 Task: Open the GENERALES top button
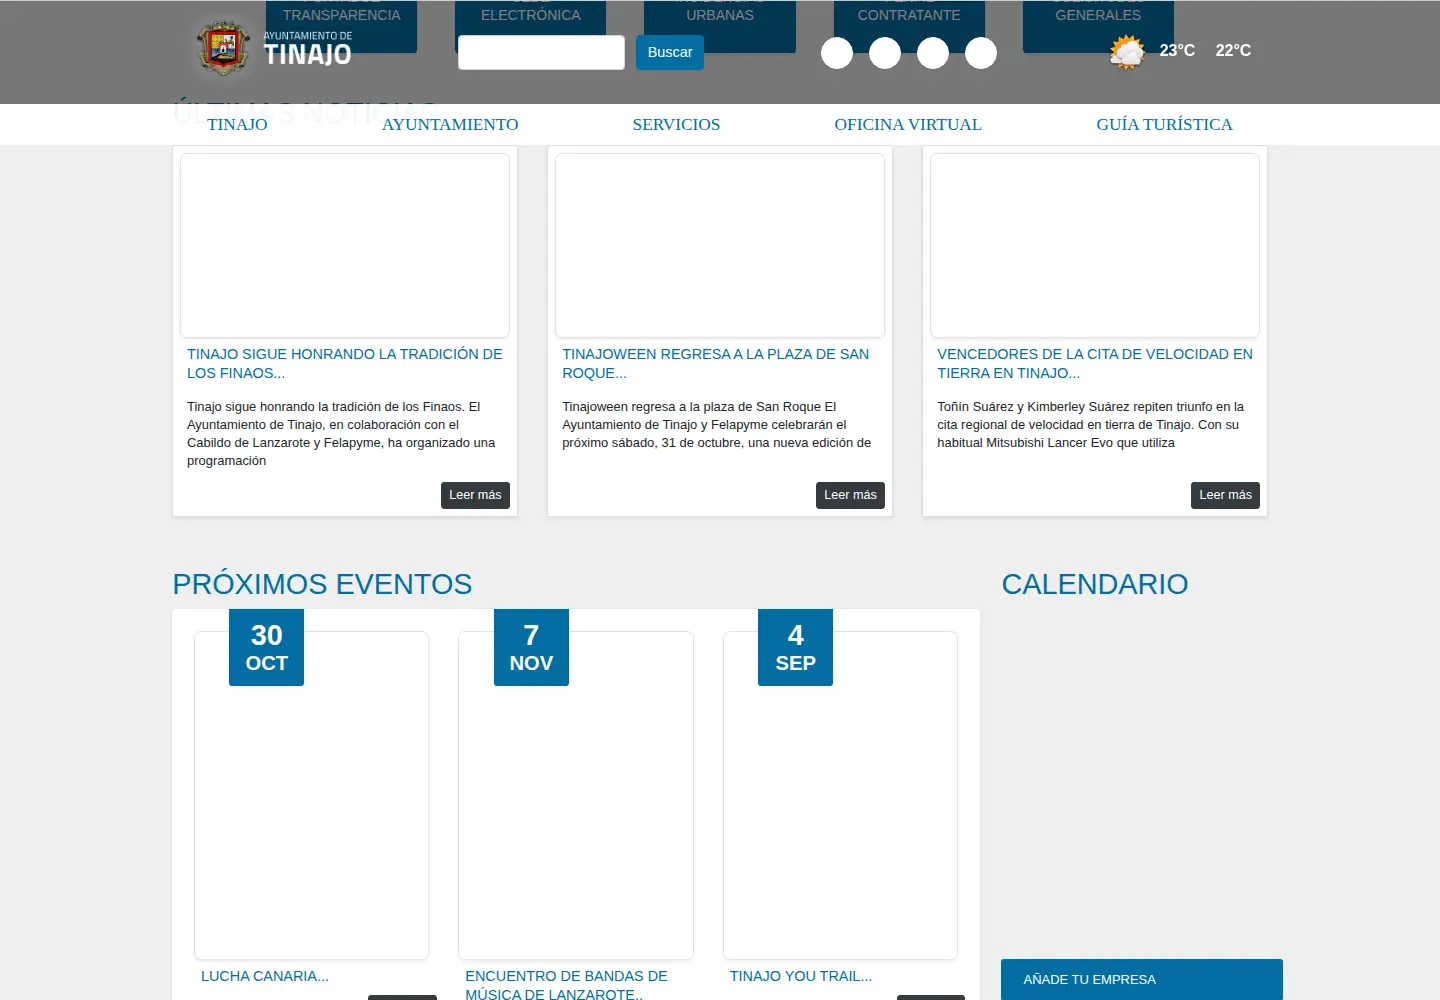coord(1098,26)
